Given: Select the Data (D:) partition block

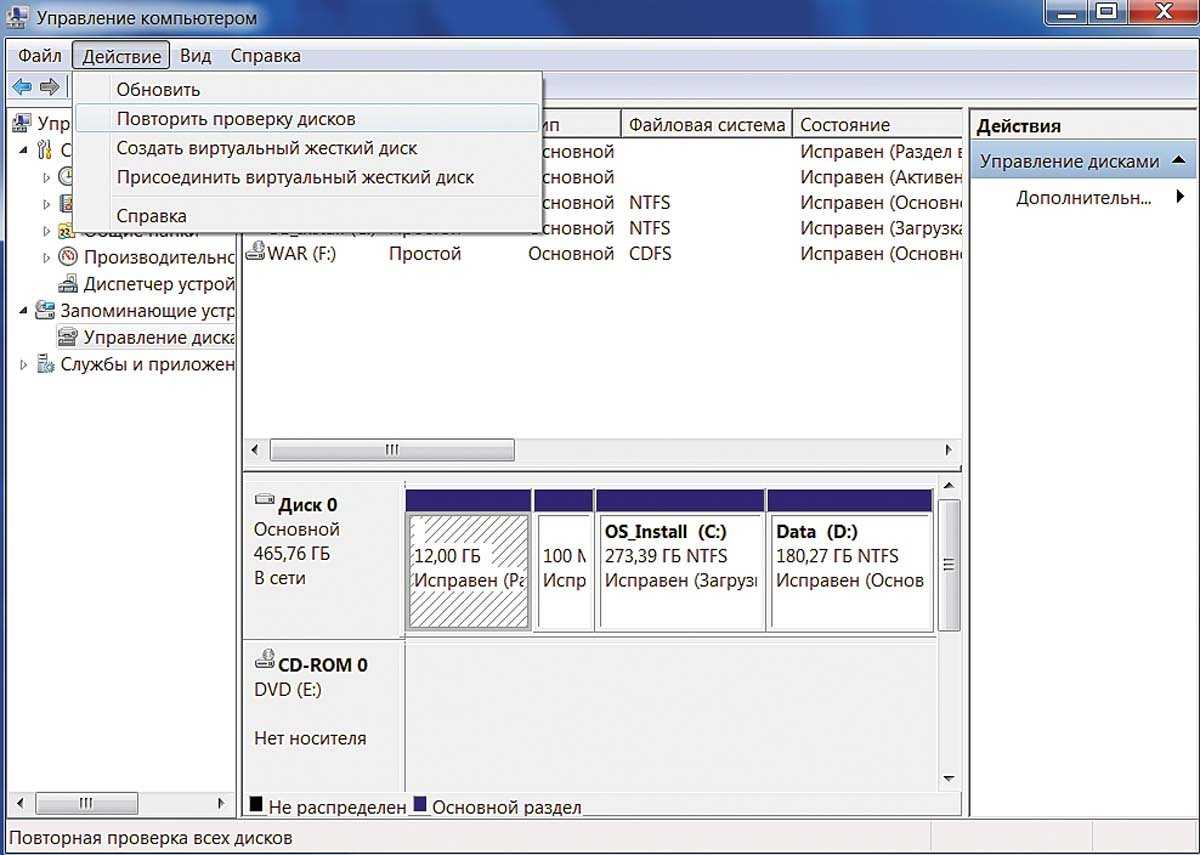Looking at the screenshot, I should pos(849,570).
